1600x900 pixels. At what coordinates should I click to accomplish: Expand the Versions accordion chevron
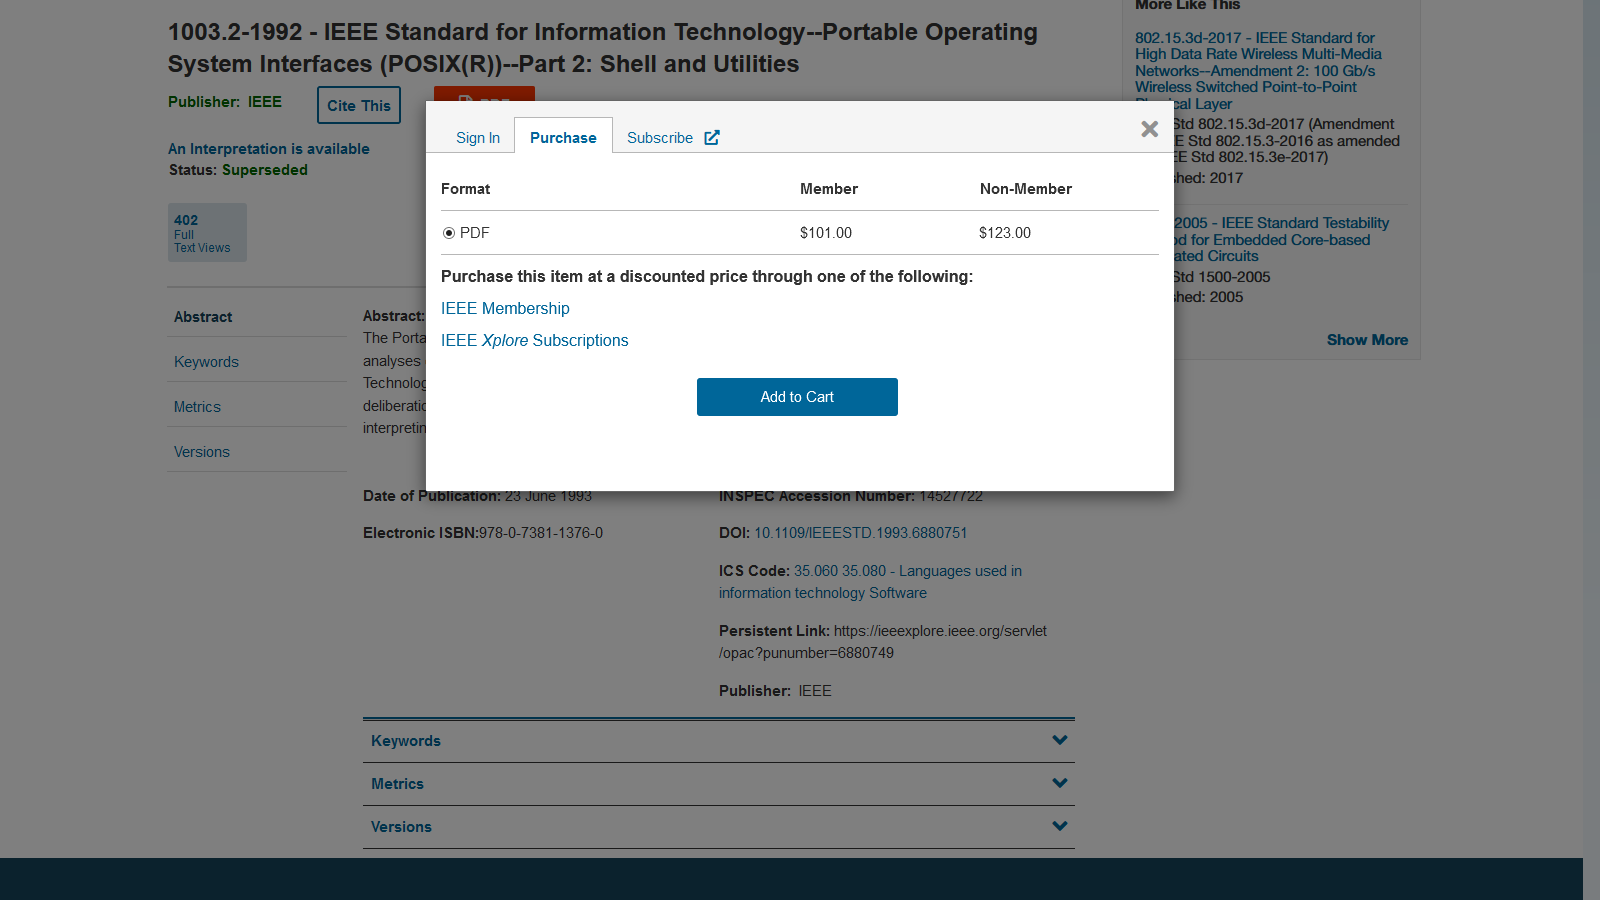pyautogui.click(x=1059, y=827)
